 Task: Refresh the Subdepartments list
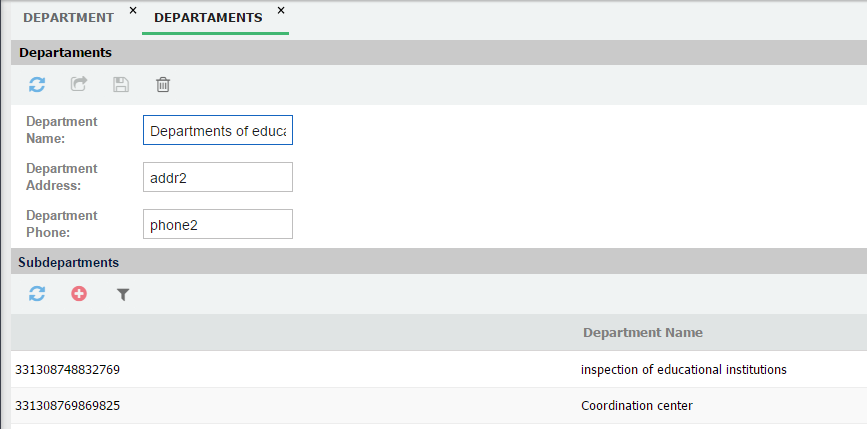click(x=37, y=294)
